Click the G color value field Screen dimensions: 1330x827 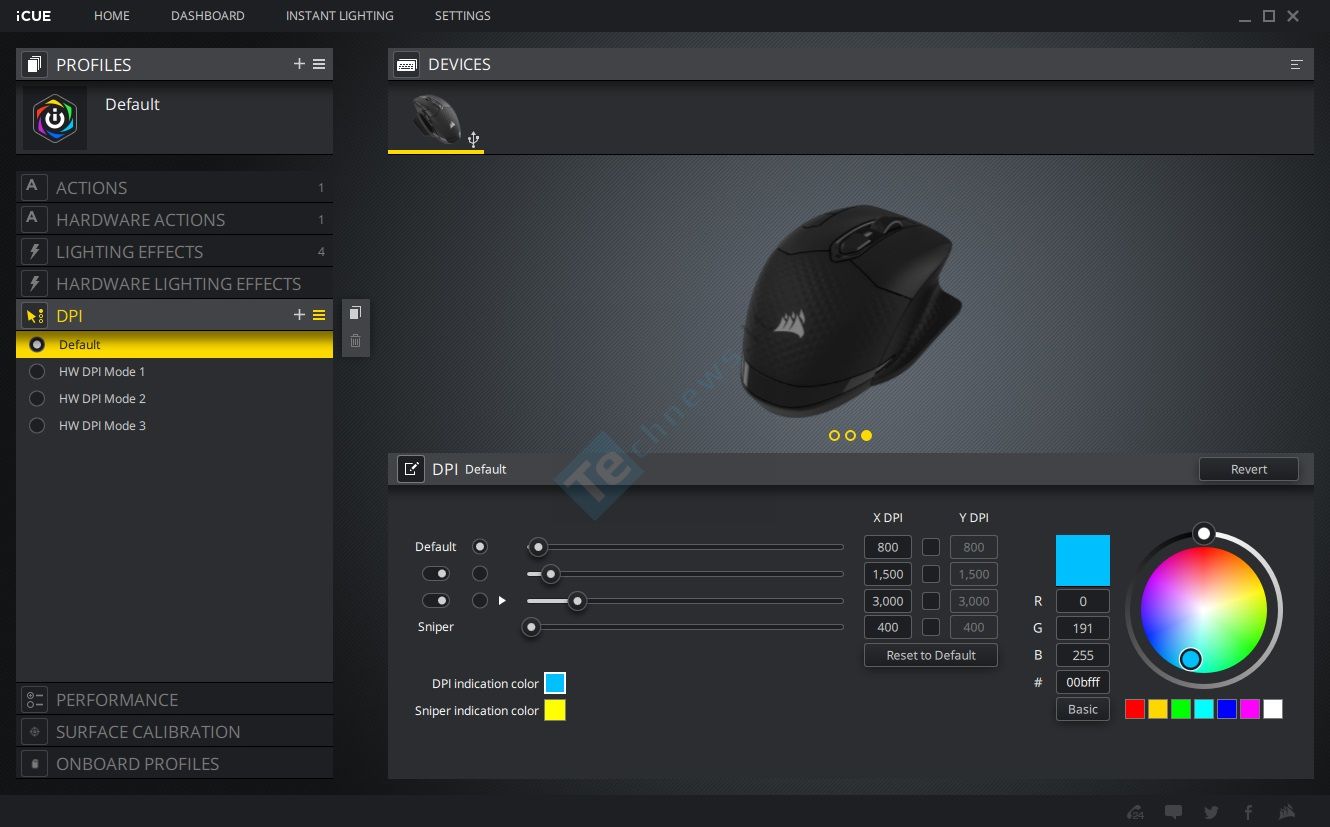(x=1083, y=628)
